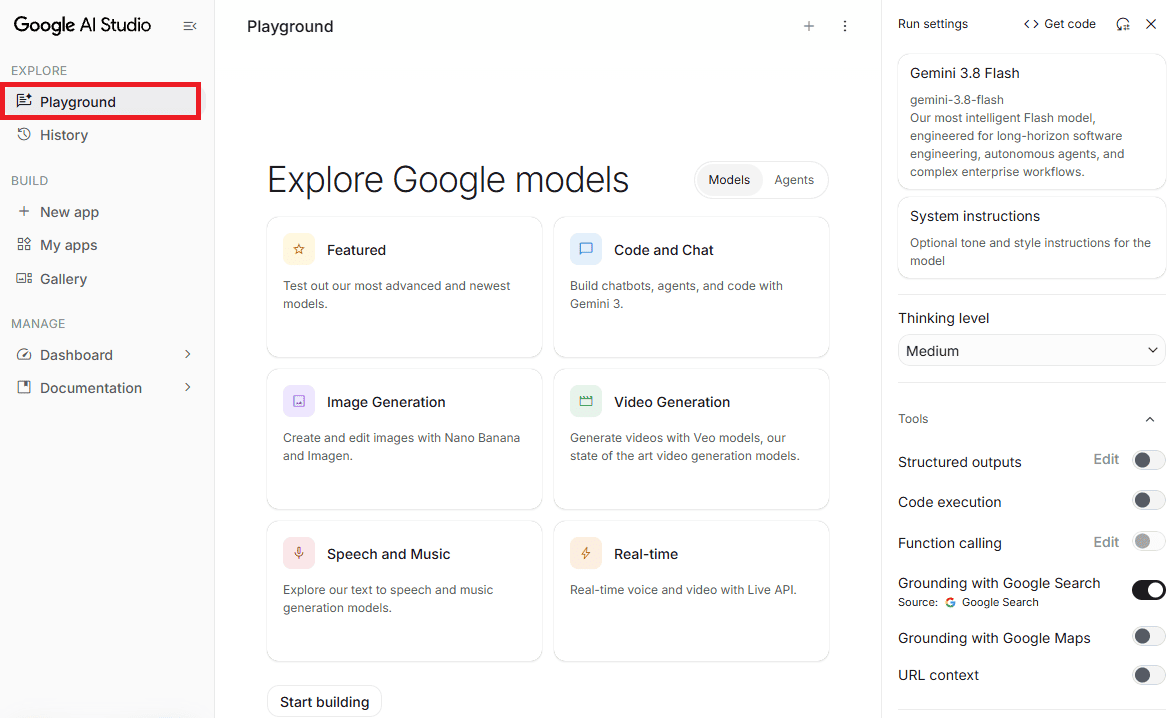Enable Grounding with Google Maps toggle
The height and width of the screenshot is (718, 1176).
pyautogui.click(x=1148, y=636)
